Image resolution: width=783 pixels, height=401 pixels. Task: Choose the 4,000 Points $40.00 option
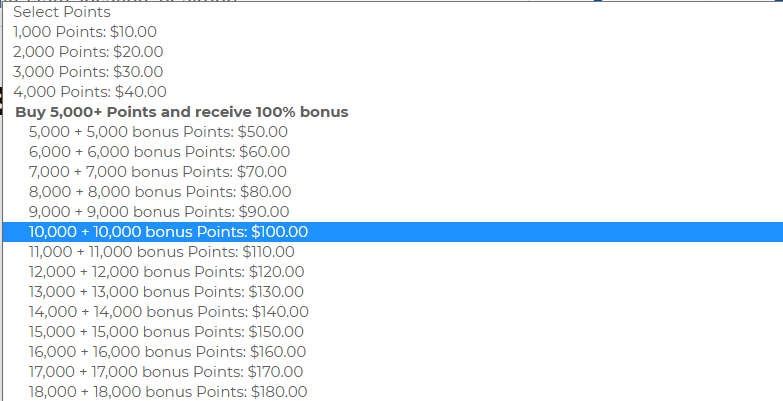pos(90,92)
